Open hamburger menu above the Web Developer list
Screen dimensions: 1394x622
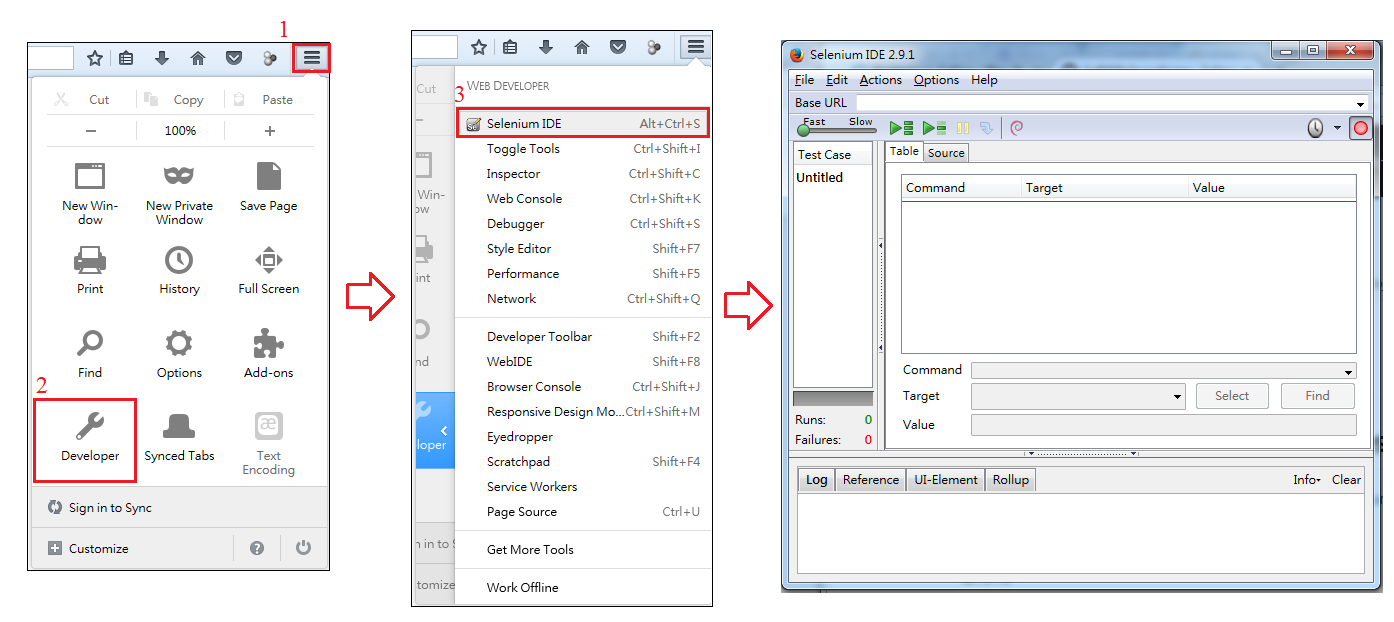click(x=696, y=46)
